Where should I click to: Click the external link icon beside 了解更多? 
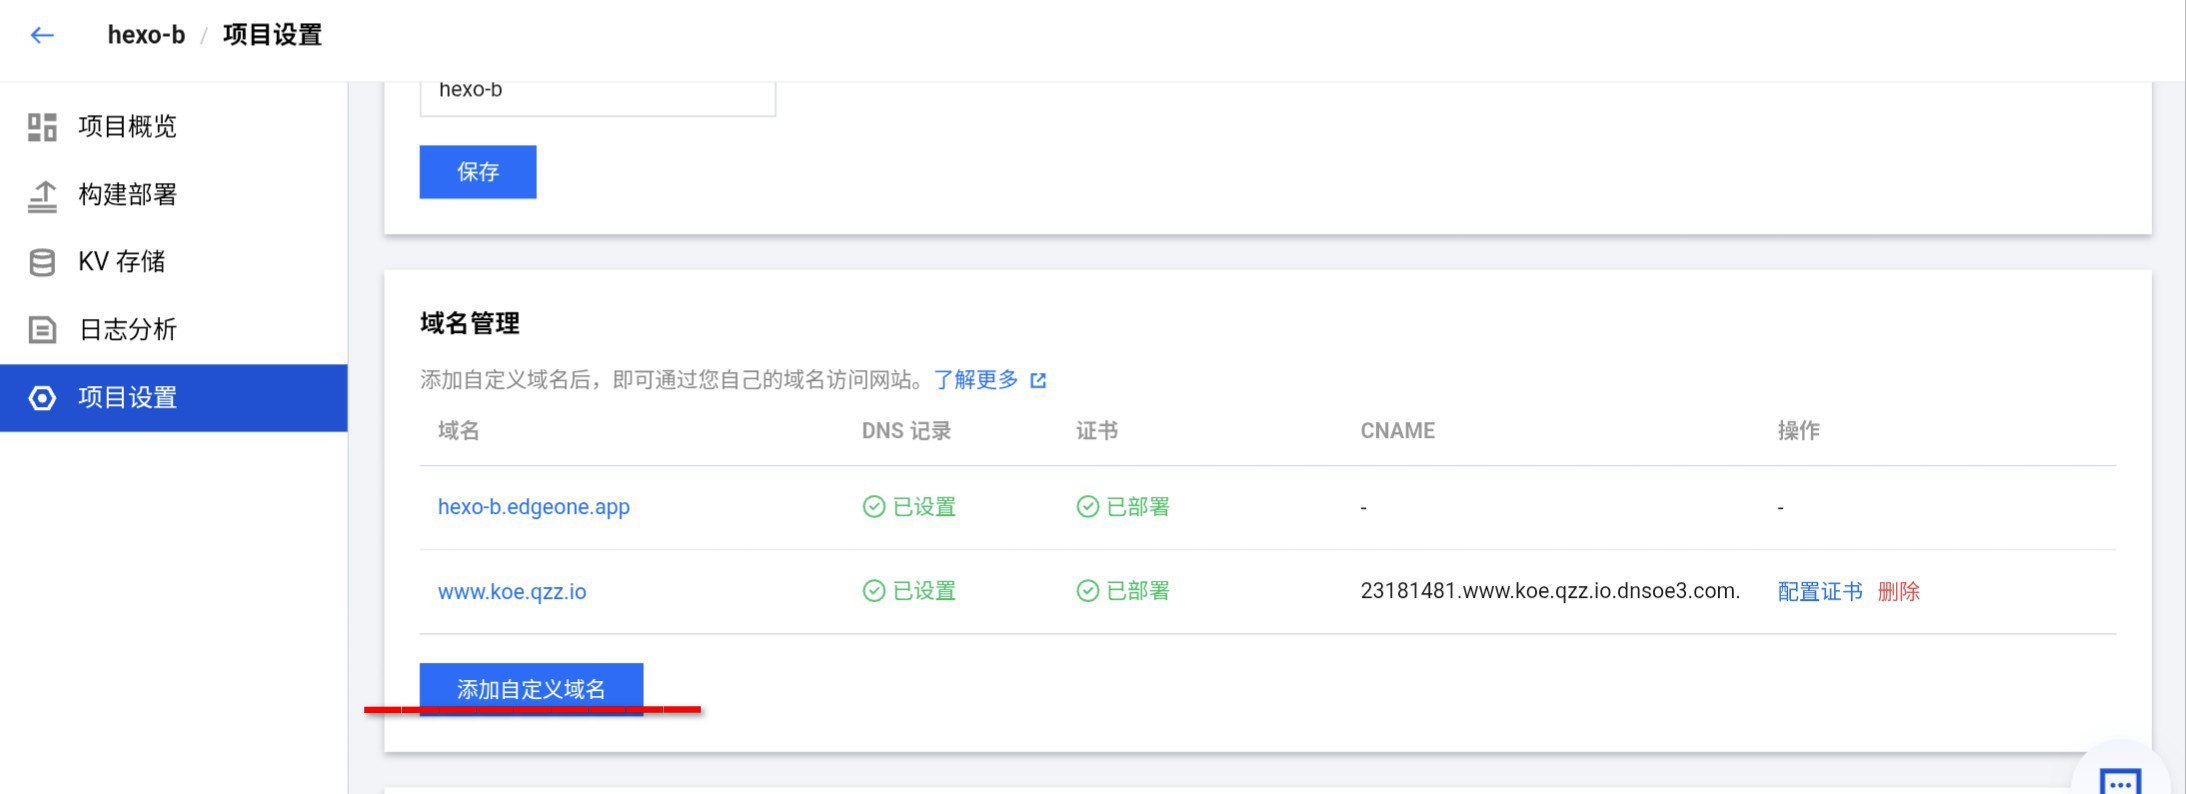pos(1038,380)
